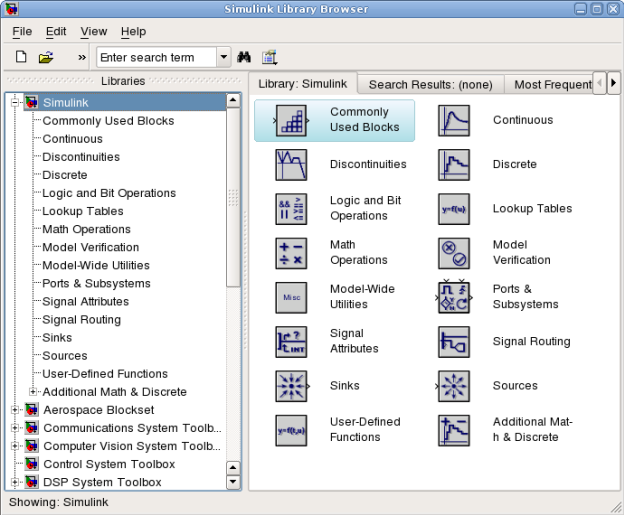The width and height of the screenshot is (624, 515).
Task: Click the open folder toolbar icon
Action: pyautogui.click(x=46, y=57)
